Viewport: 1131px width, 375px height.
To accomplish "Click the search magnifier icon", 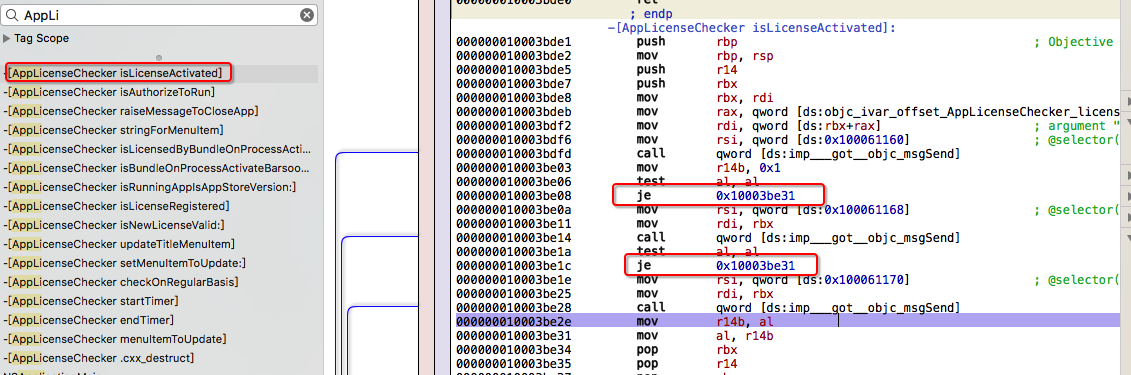I will [13, 15].
